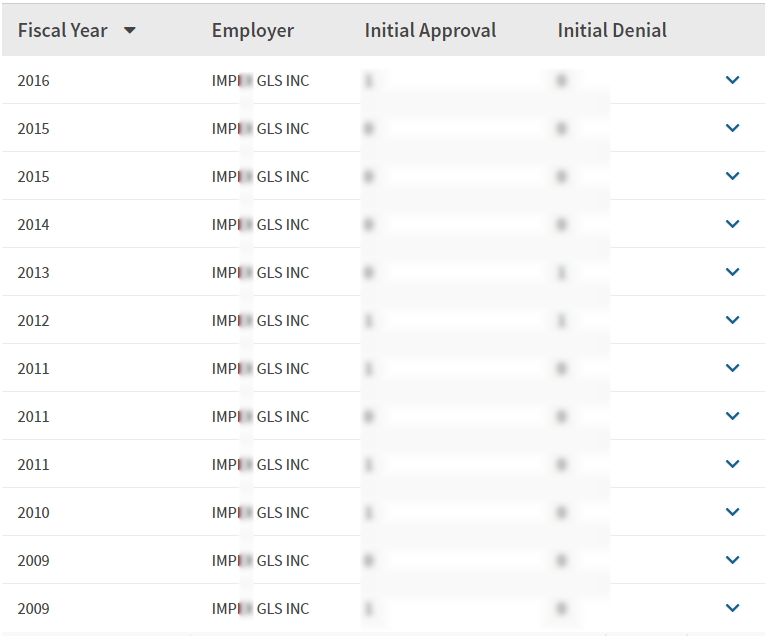Expand the 2016 fiscal year row
The width and height of the screenshot is (772, 636).
coord(732,80)
